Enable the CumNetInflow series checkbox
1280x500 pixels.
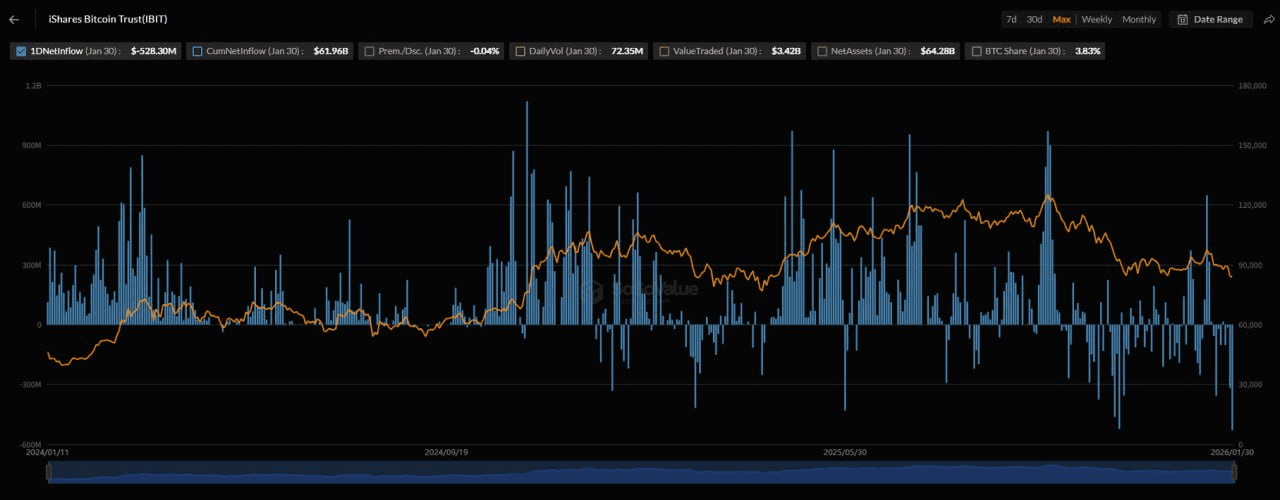[197, 51]
